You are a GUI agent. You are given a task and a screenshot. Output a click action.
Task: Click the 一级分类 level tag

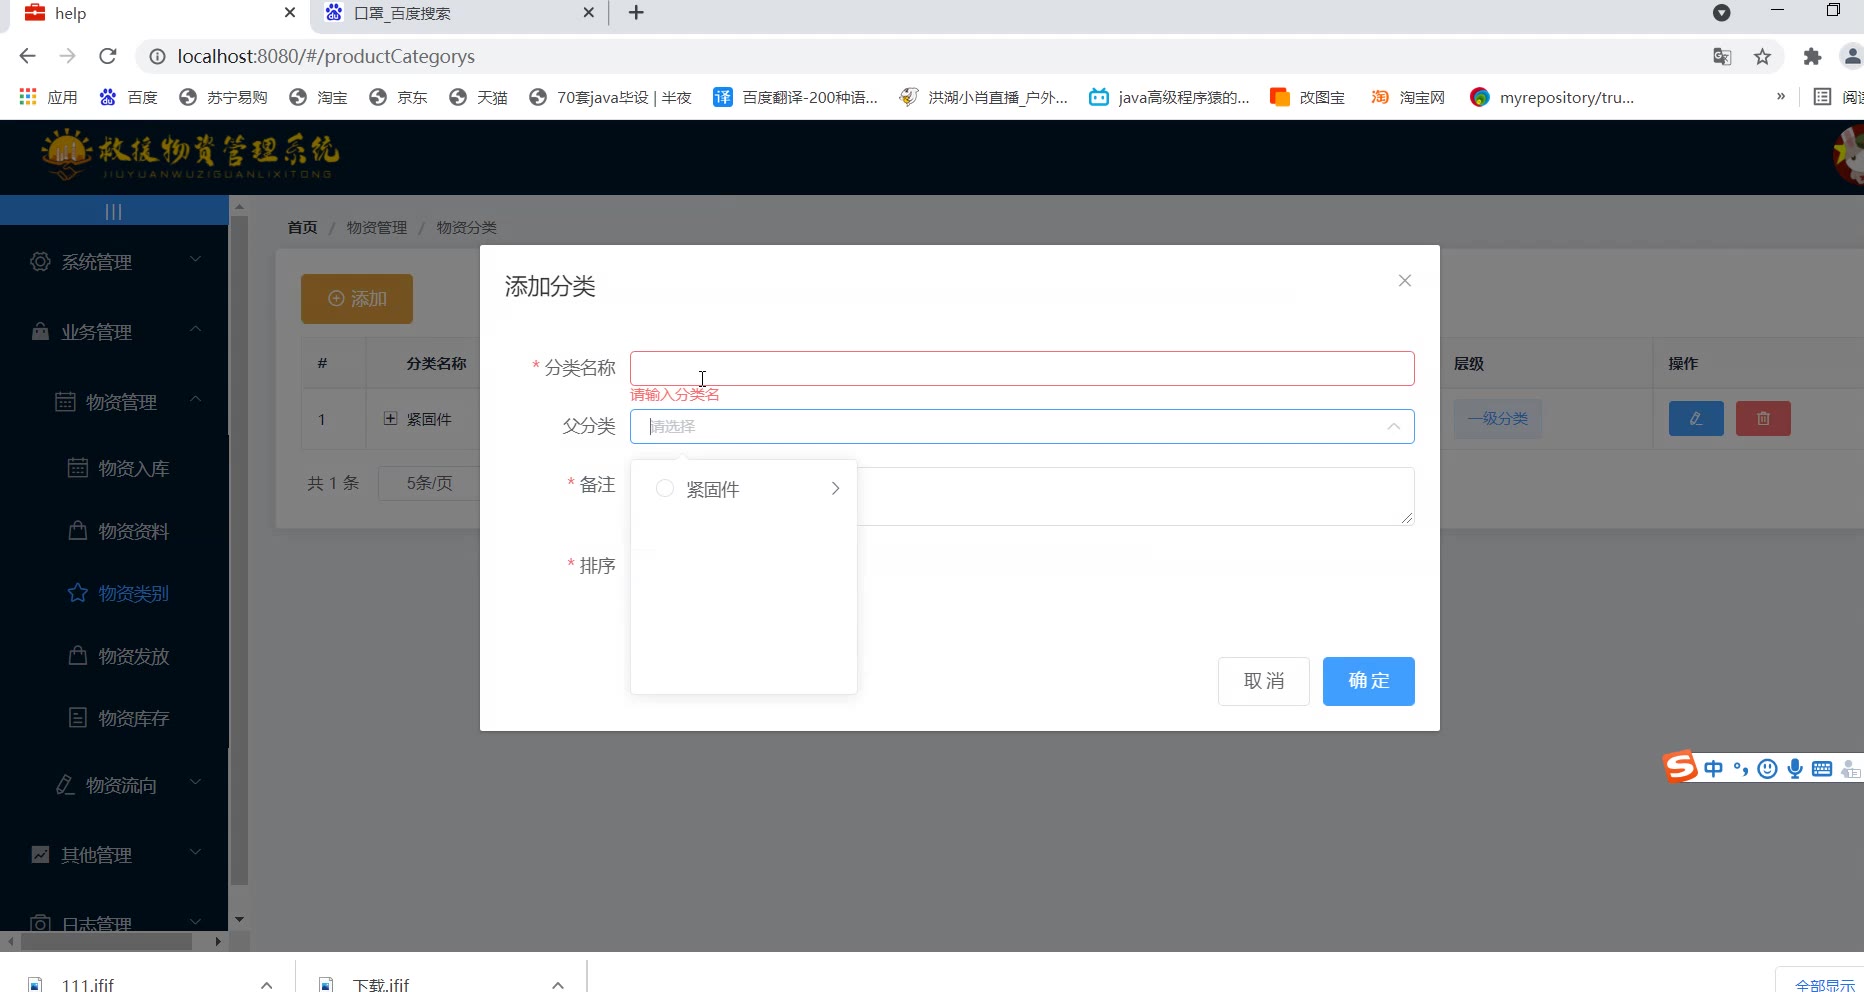(x=1497, y=418)
